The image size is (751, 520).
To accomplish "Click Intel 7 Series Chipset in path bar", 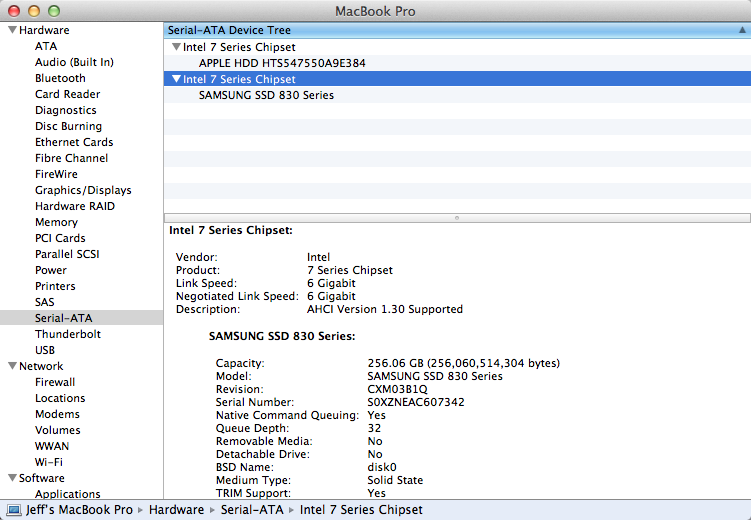I will [x=361, y=510].
